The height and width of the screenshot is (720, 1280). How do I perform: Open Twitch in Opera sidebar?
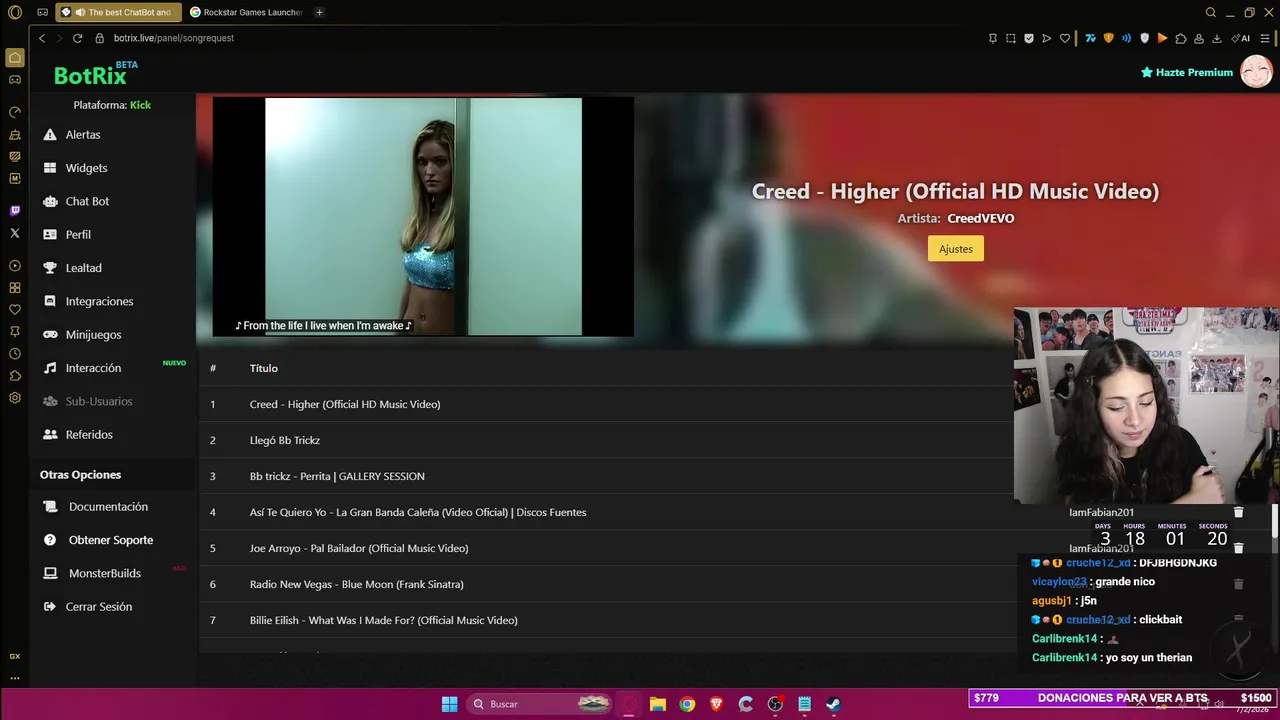click(x=15, y=211)
